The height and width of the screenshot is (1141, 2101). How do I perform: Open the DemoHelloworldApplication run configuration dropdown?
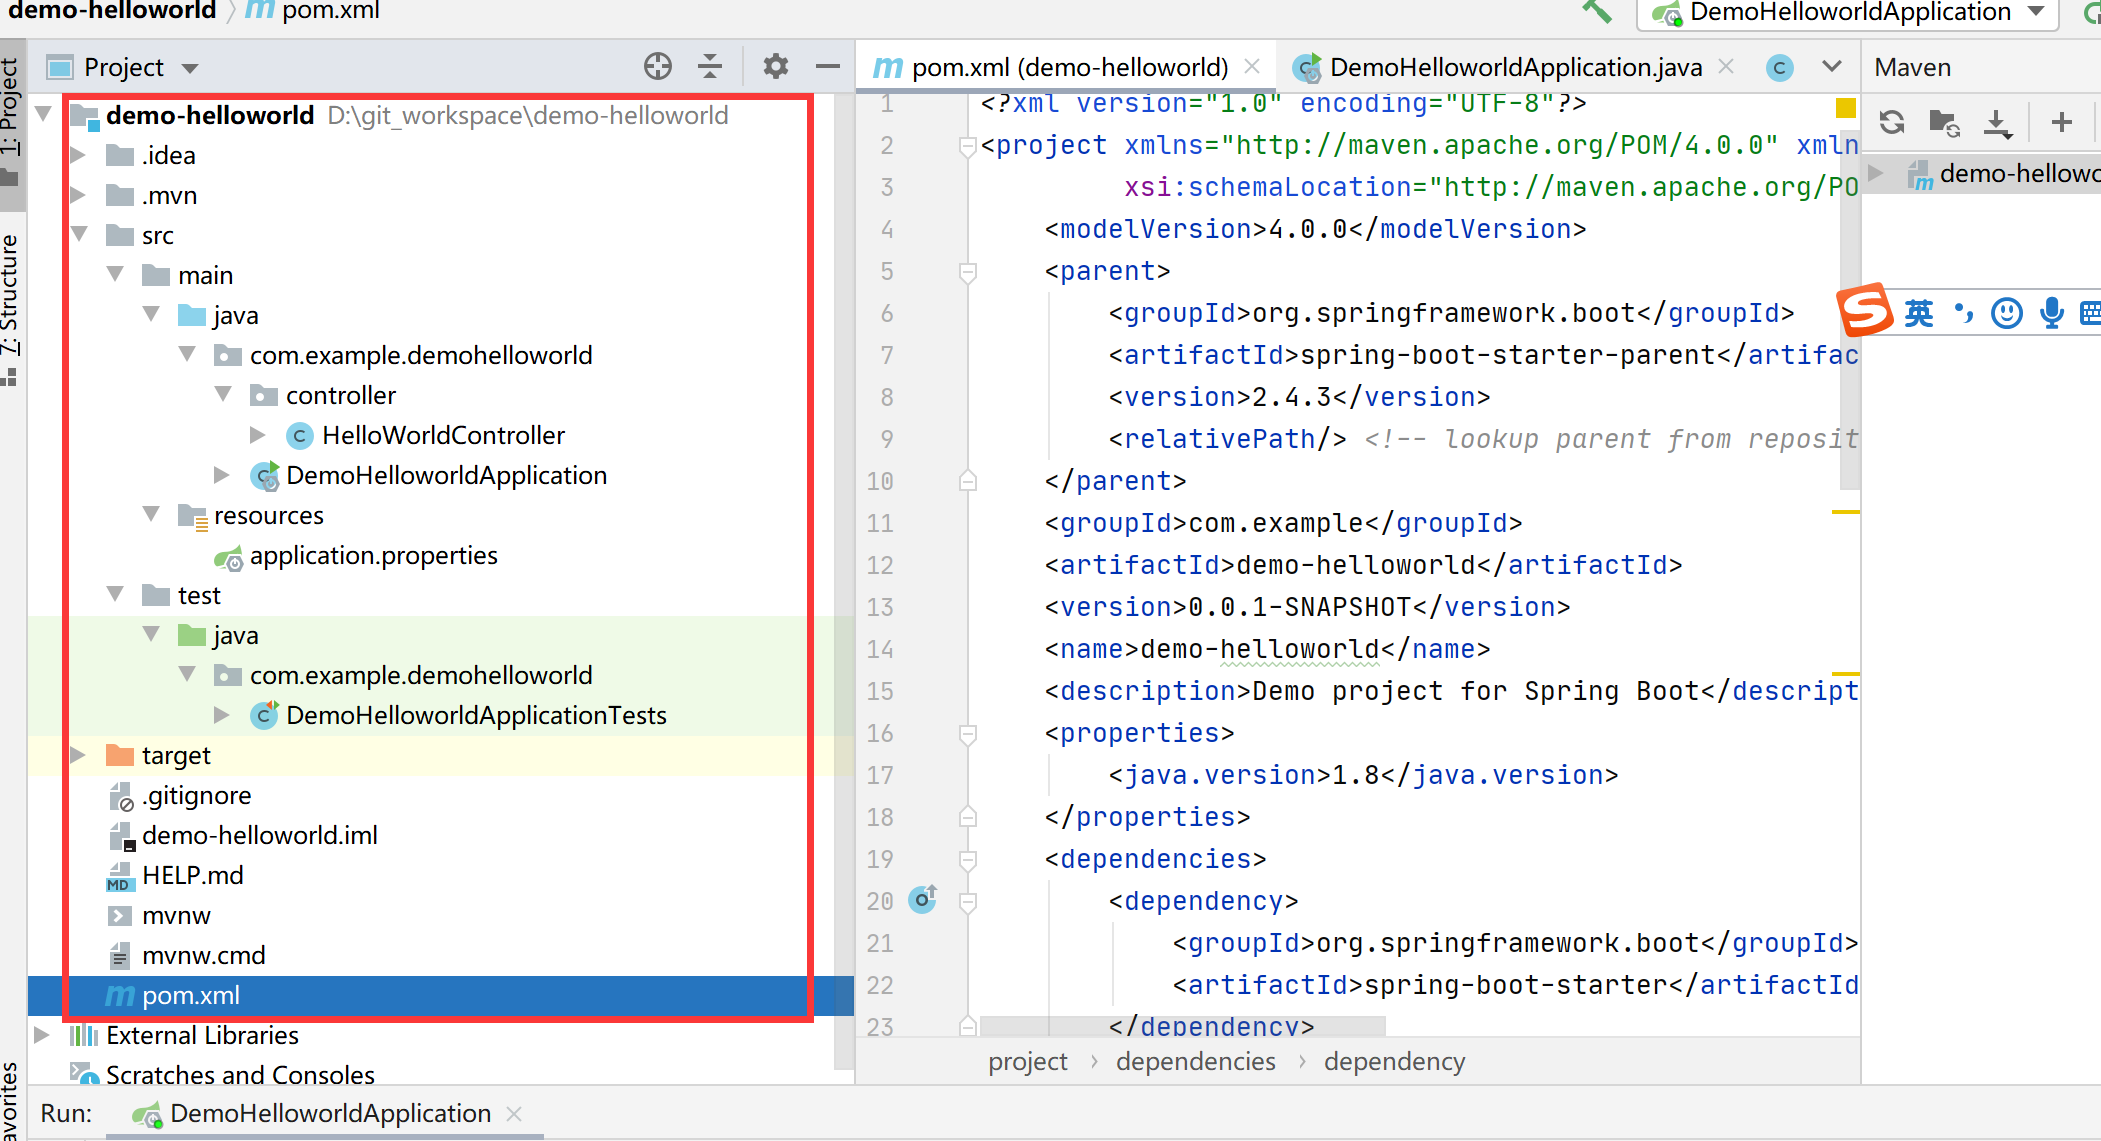tap(2039, 13)
